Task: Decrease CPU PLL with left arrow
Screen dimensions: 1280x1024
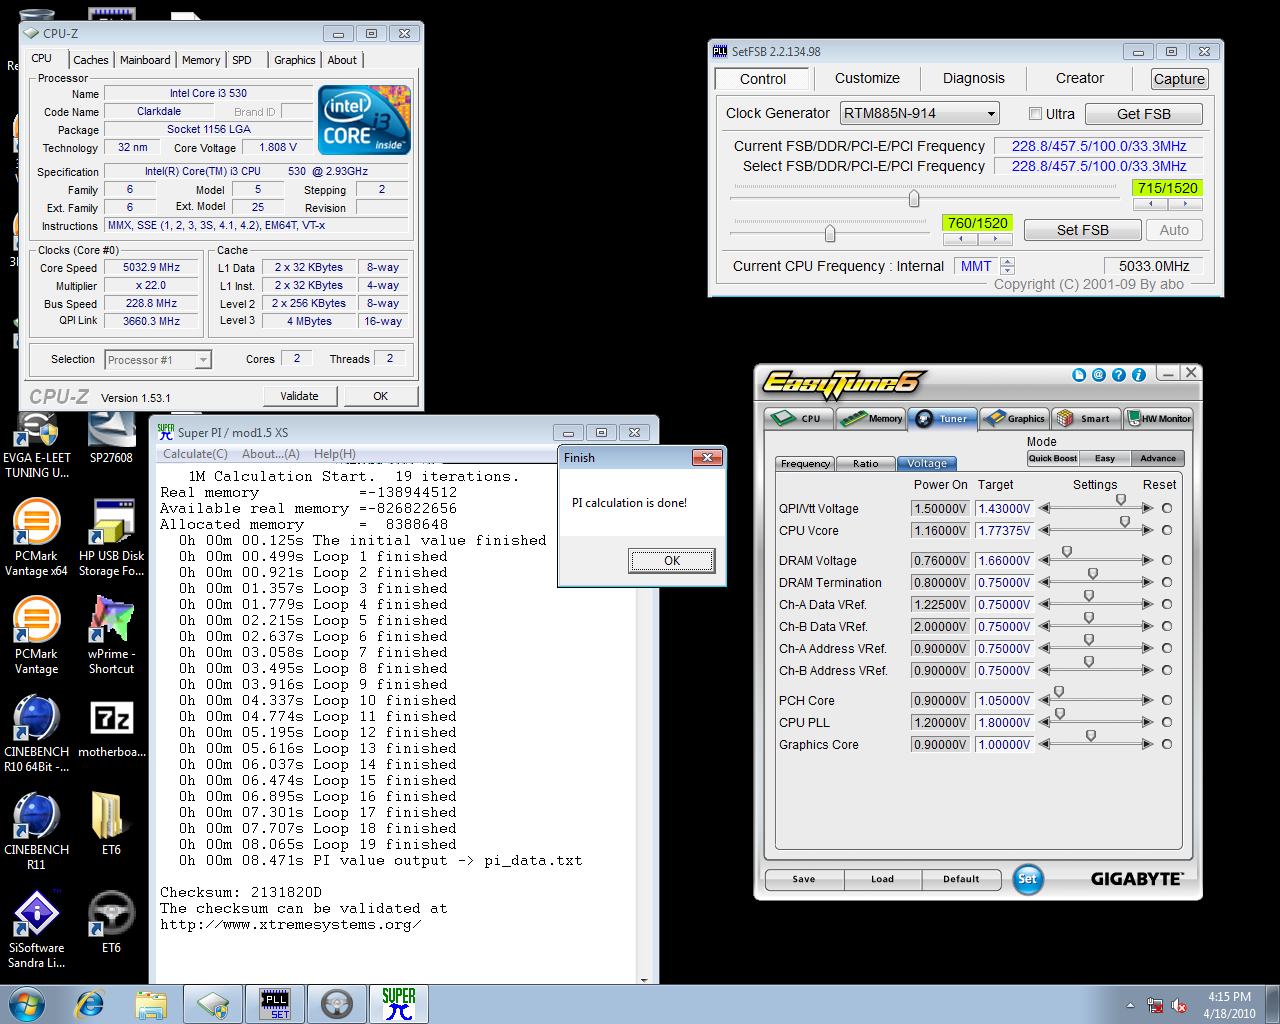Action: [x=1044, y=722]
